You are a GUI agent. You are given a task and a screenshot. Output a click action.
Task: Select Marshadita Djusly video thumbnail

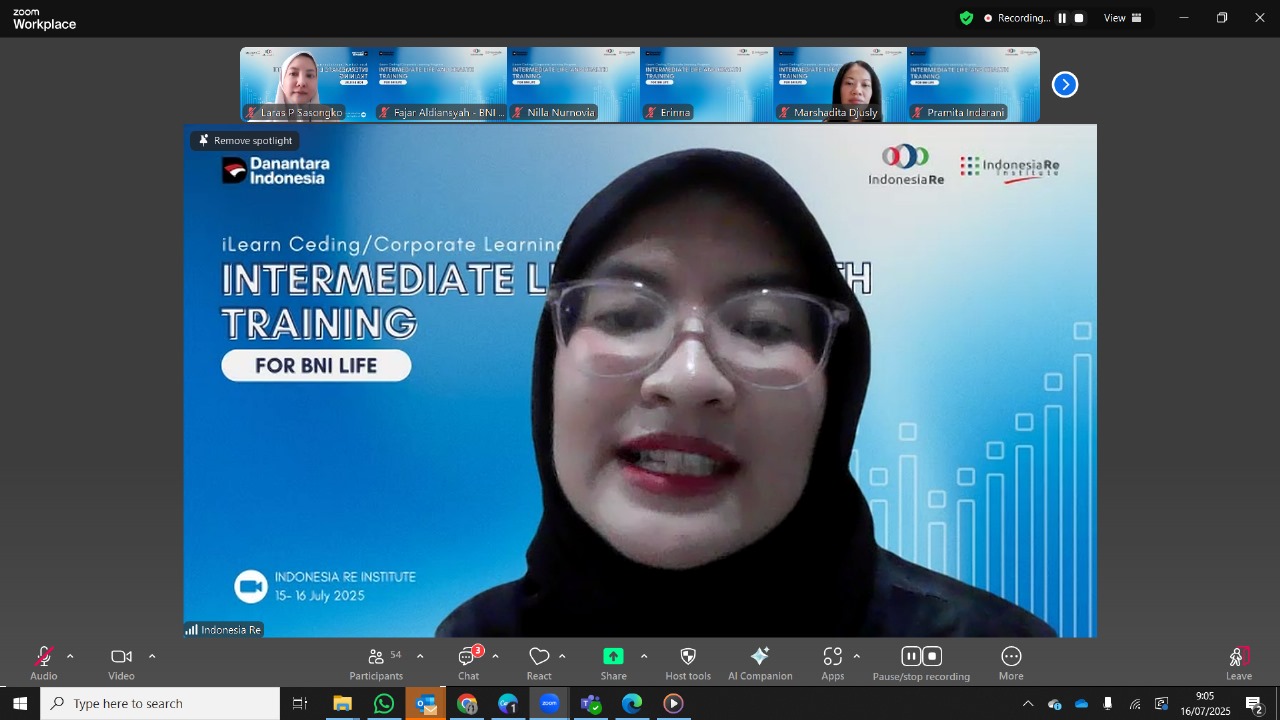pyautogui.click(x=840, y=84)
